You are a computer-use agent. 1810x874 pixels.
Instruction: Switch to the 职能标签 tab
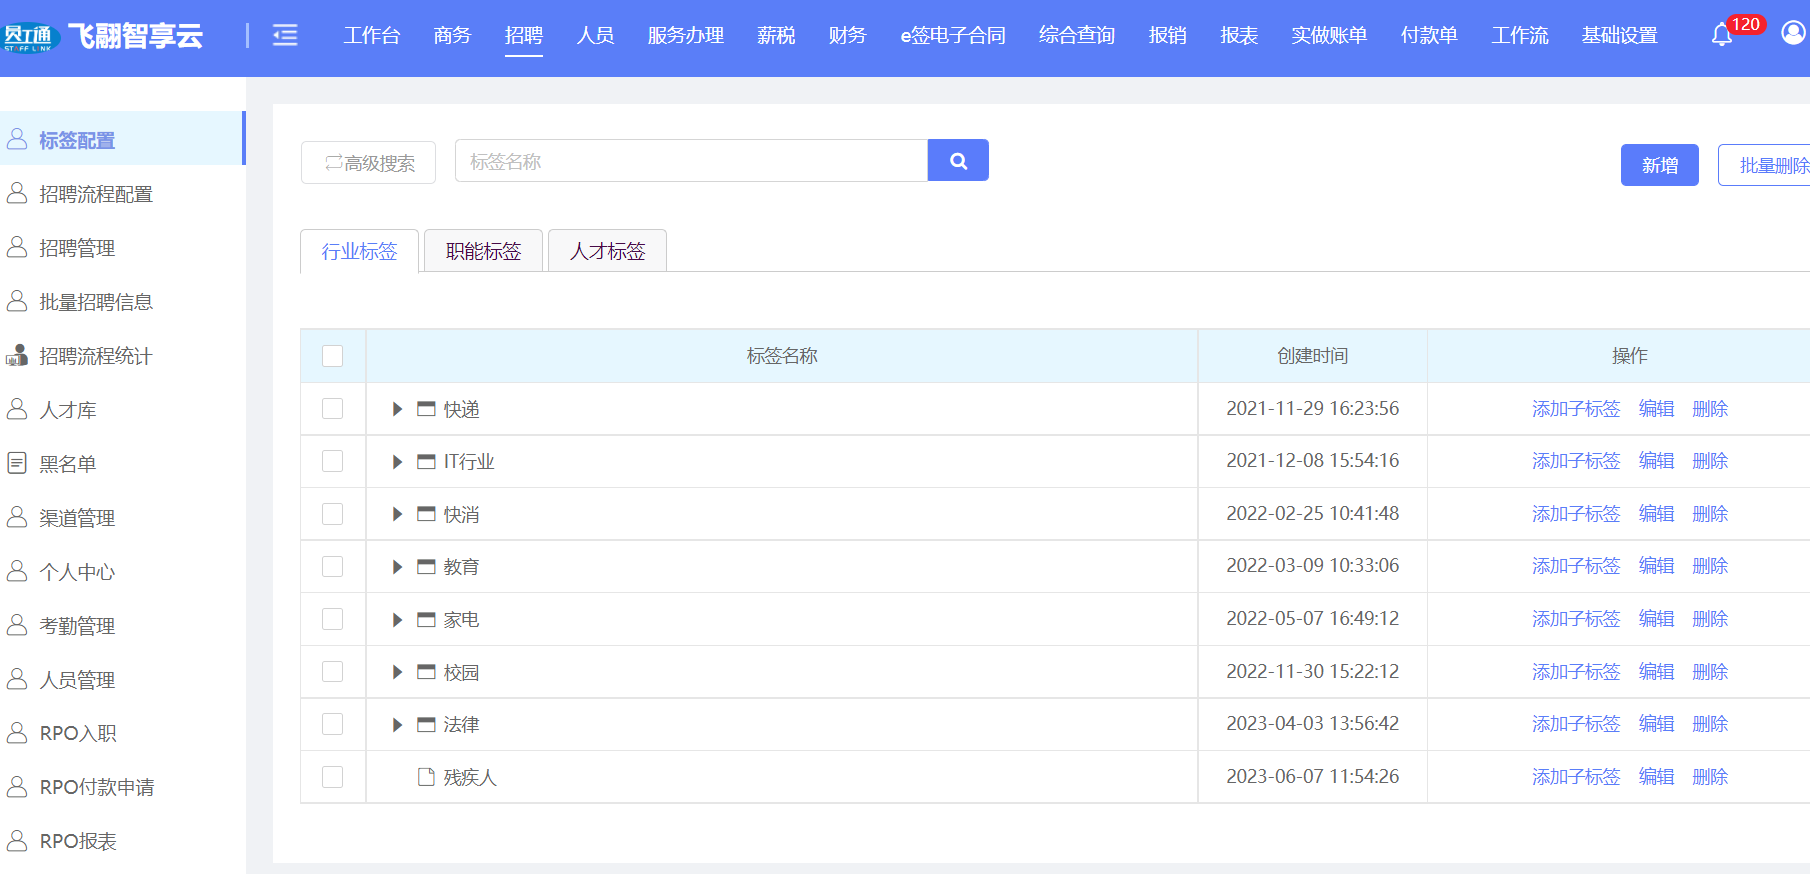pyautogui.click(x=483, y=251)
